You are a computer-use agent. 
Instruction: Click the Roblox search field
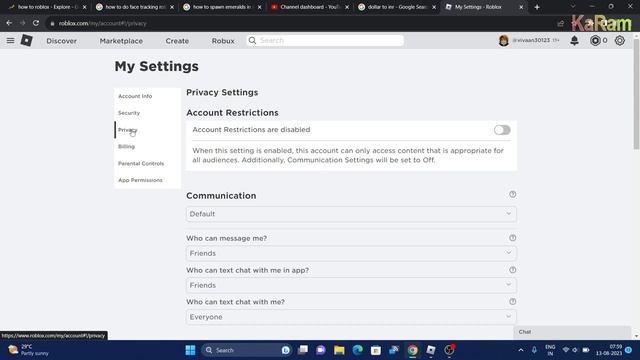click(x=325, y=40)
